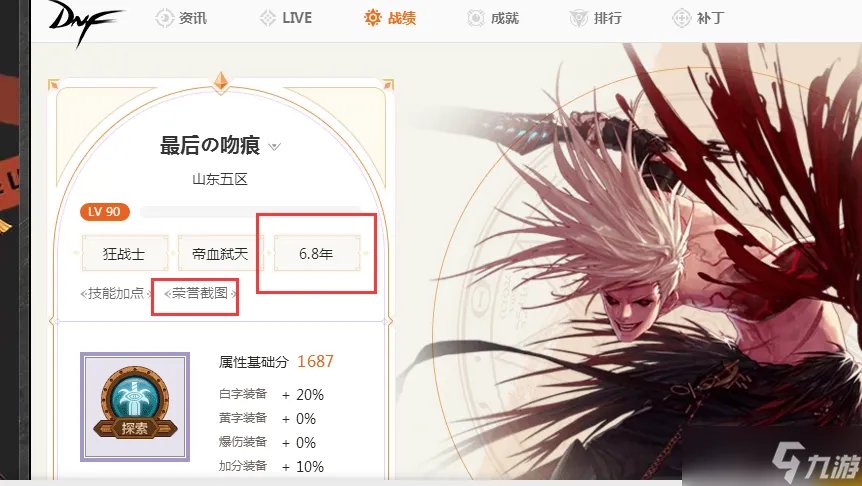This screenshot has height=486, width=862.
Task: Open the 排行 tab
Action: 607,18
